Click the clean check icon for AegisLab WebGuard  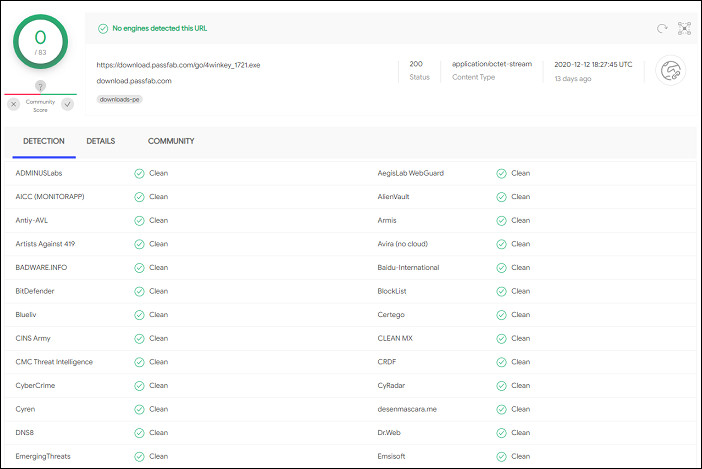(x=501, y=174)
